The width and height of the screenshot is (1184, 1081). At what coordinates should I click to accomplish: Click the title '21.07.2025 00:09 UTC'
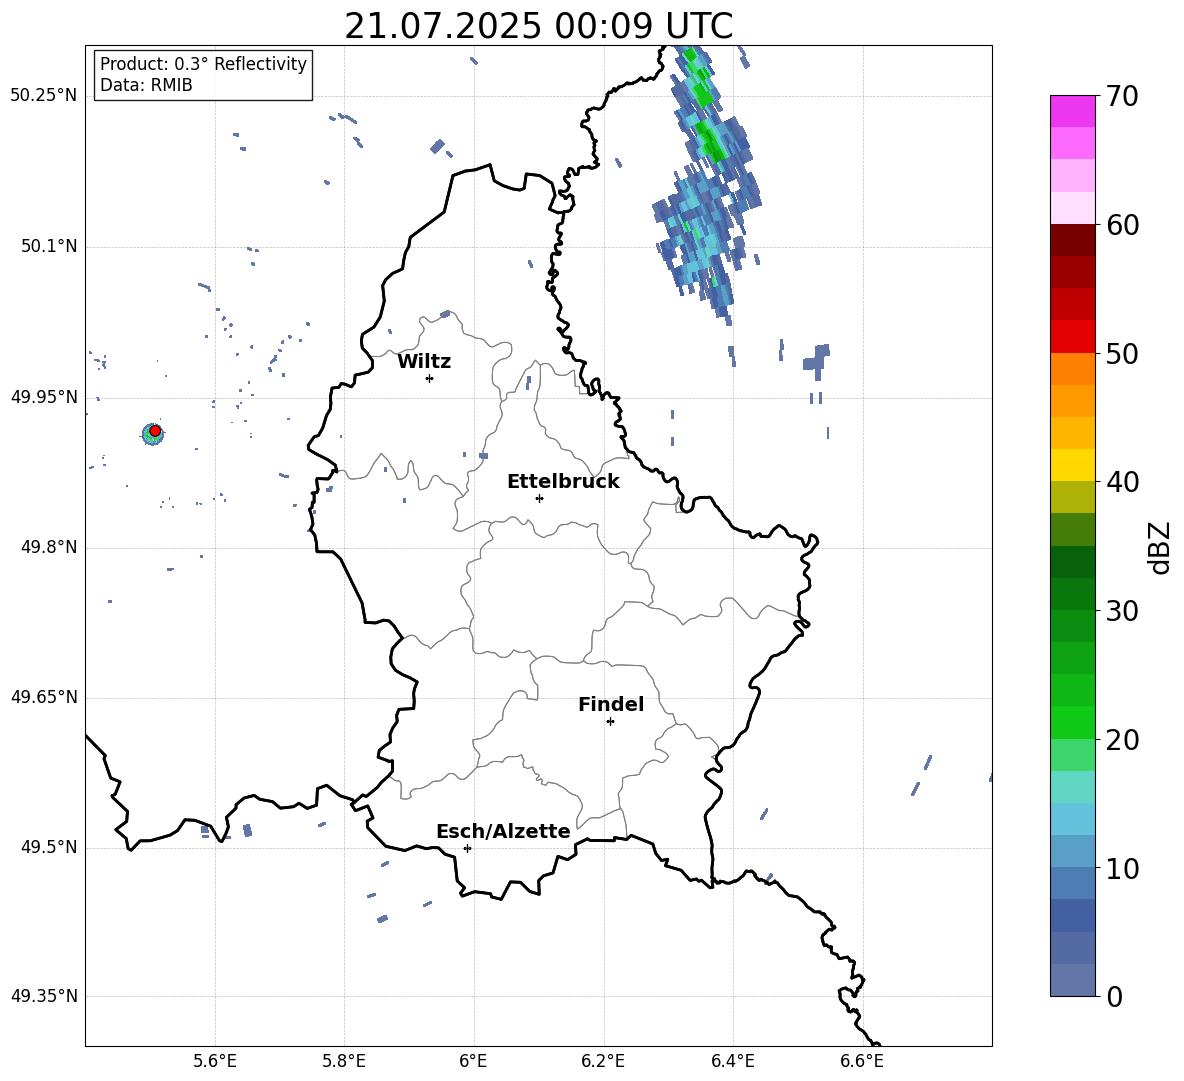pyautogui.click(x=538, y=26)
